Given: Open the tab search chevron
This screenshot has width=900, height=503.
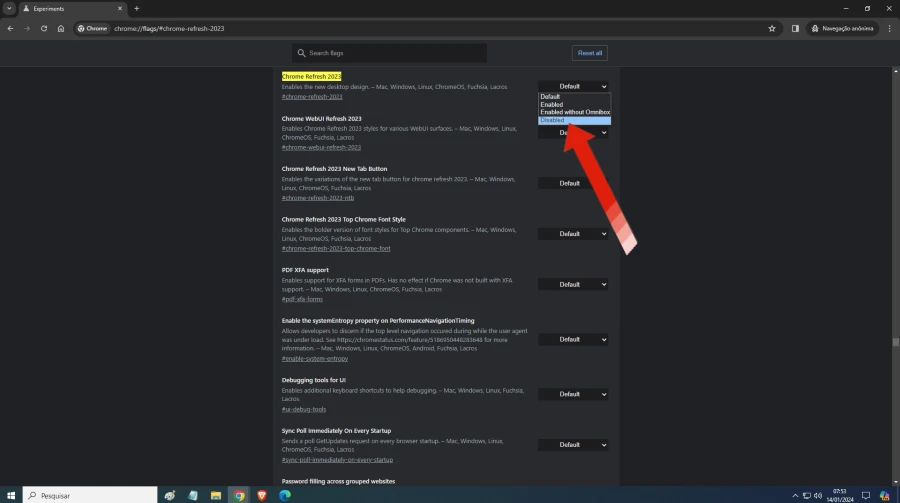Looking at the screenshot, I should pos(9,9).
